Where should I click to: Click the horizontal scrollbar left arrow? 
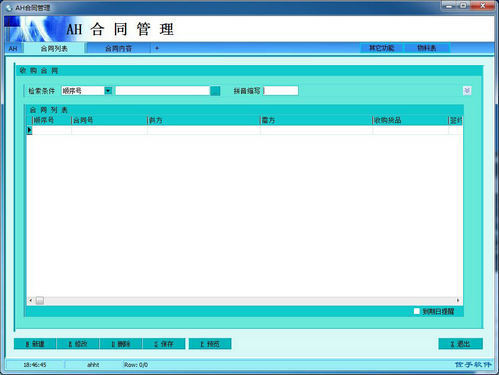30,301
